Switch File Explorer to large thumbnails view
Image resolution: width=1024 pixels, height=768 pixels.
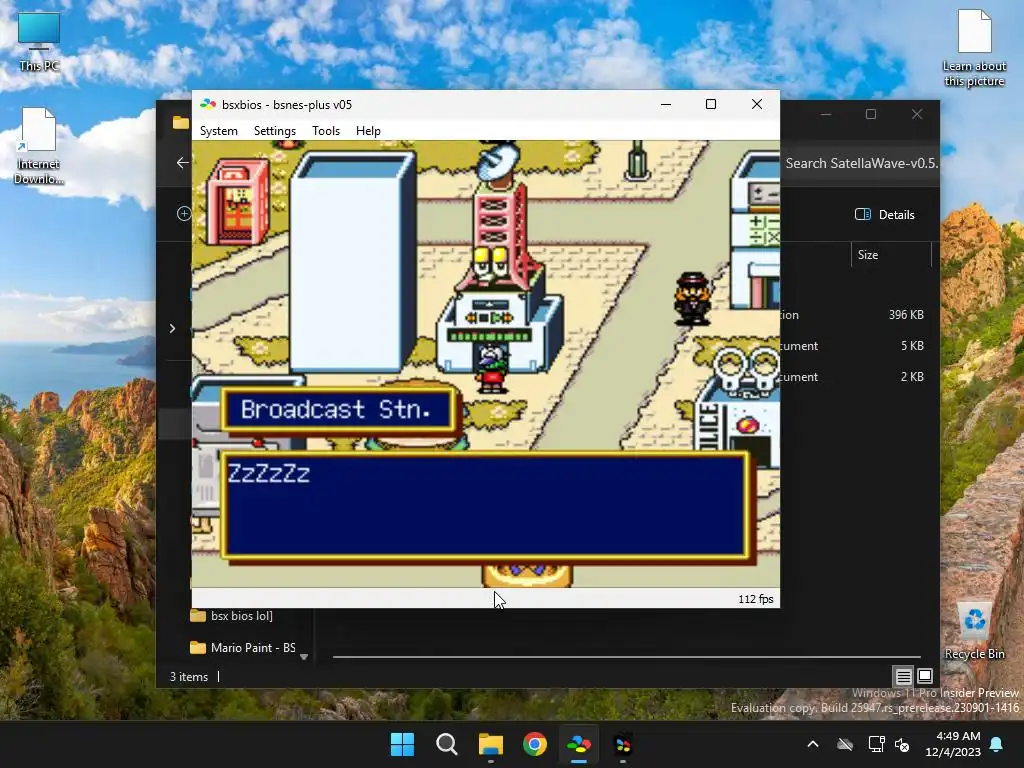coord(925,676)
